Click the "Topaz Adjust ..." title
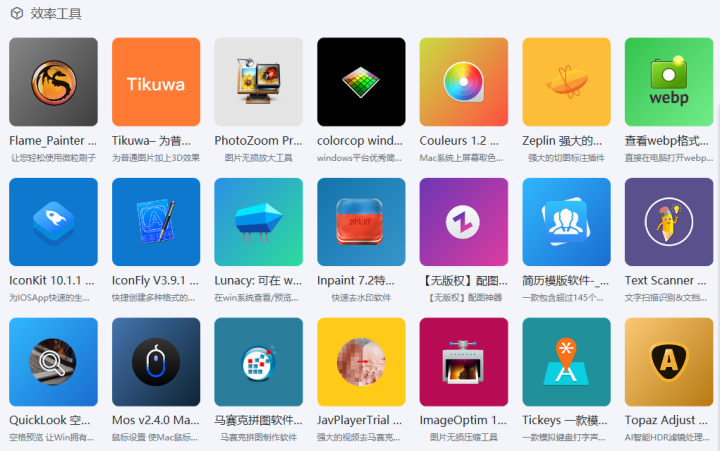This screenshot has width=720, height=451. pyautogui.click(x=666, y=420)
